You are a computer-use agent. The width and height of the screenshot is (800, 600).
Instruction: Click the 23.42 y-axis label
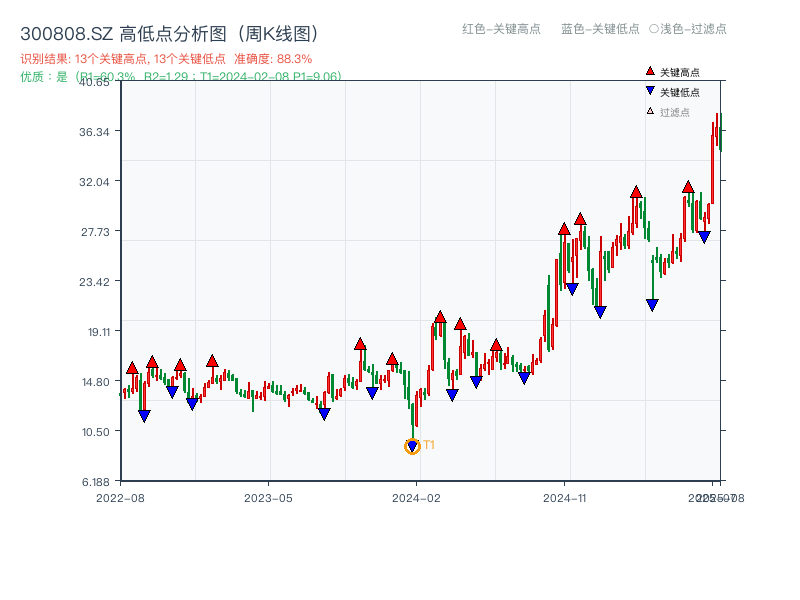tap(94, 282)
